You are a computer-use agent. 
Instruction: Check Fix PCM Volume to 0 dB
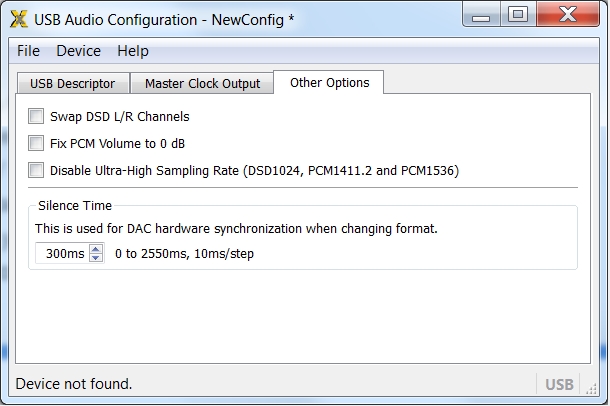pyautogui.click(x=37, y=143)
